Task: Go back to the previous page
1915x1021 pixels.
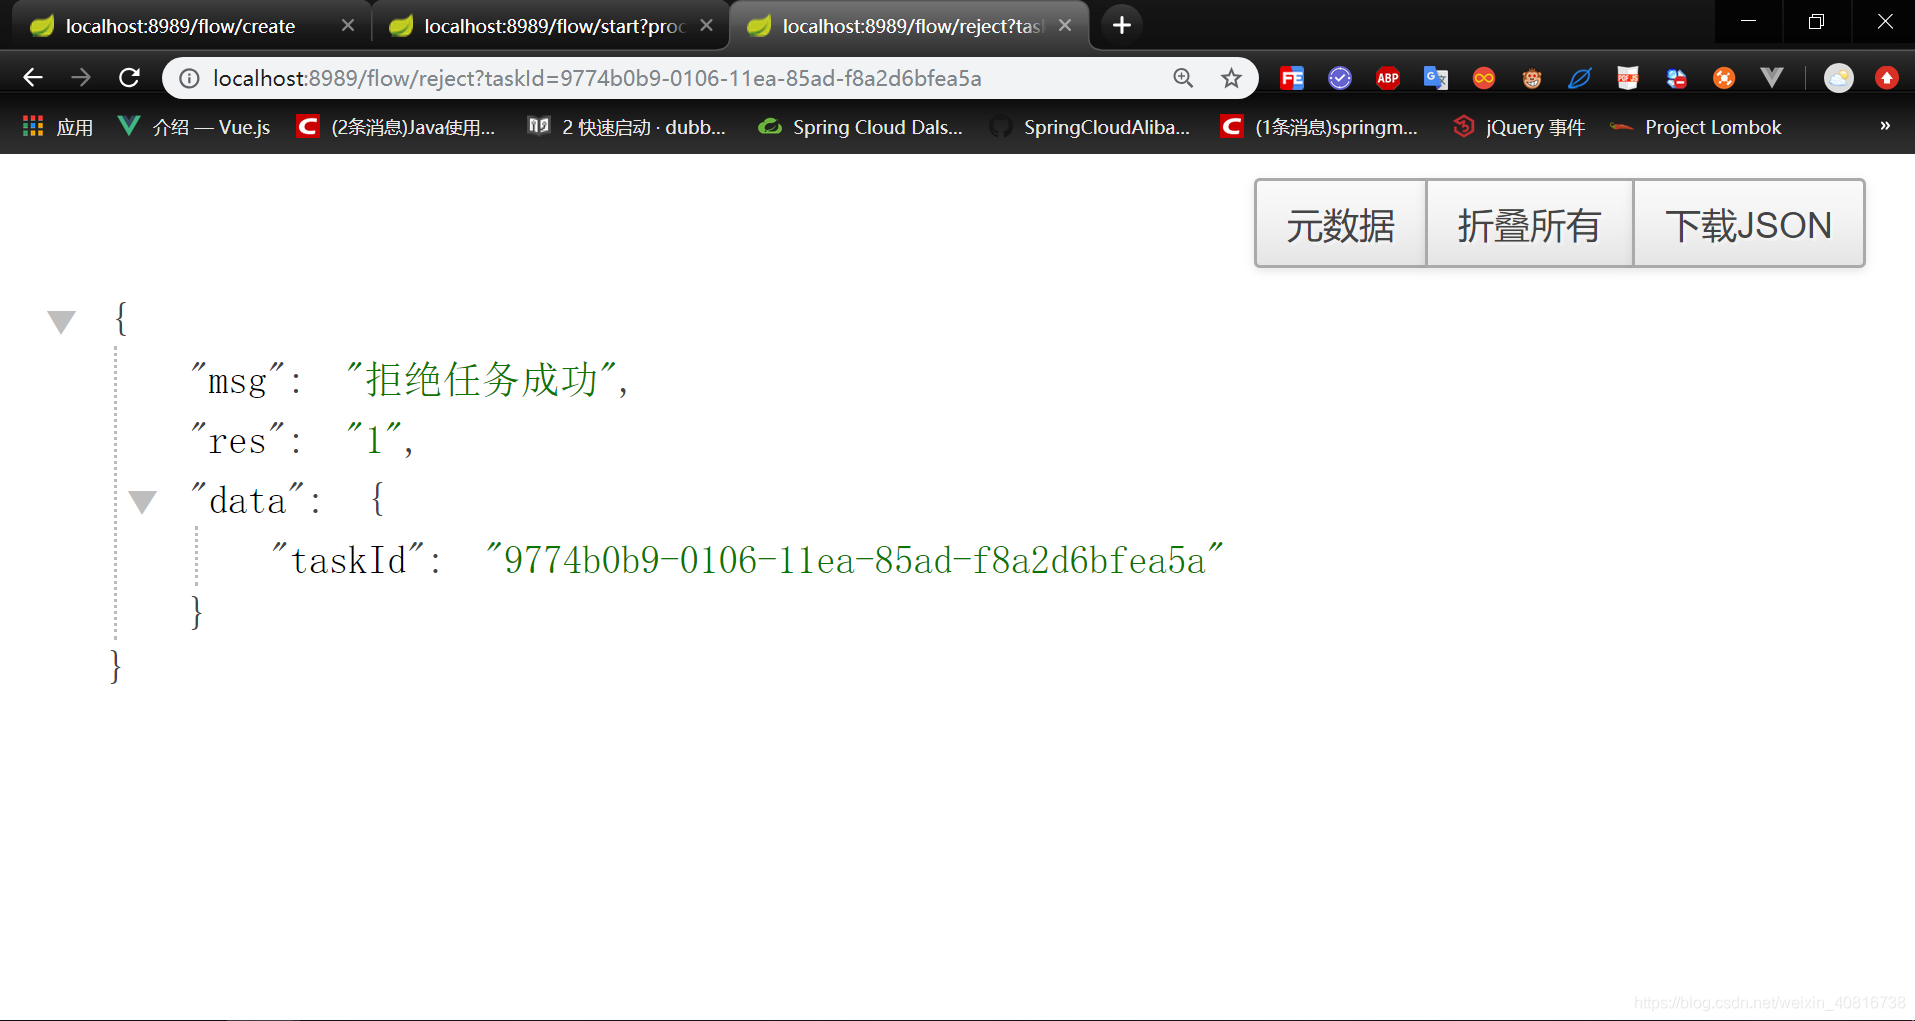Action: tap(33, 78)
